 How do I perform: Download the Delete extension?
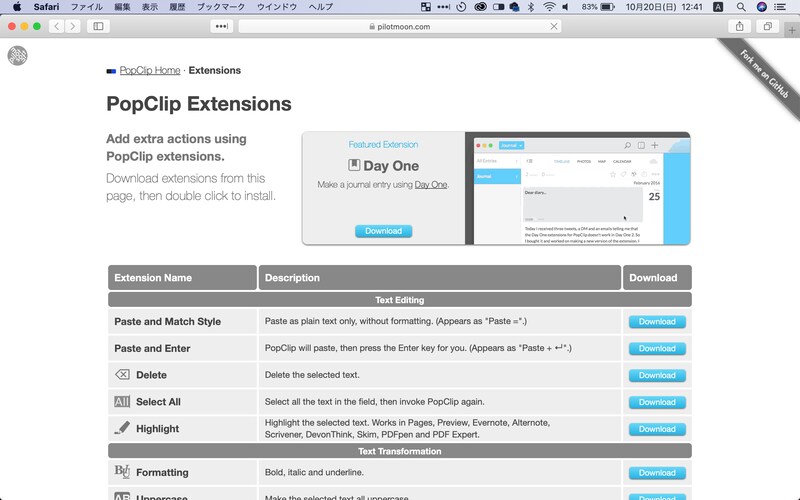click(657, 375)
